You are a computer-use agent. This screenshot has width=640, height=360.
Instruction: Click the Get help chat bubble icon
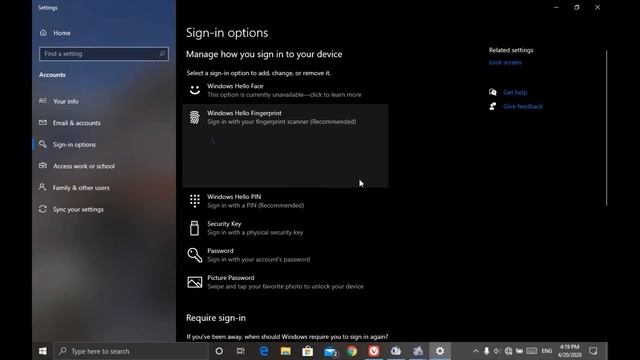tap(493, 92)
